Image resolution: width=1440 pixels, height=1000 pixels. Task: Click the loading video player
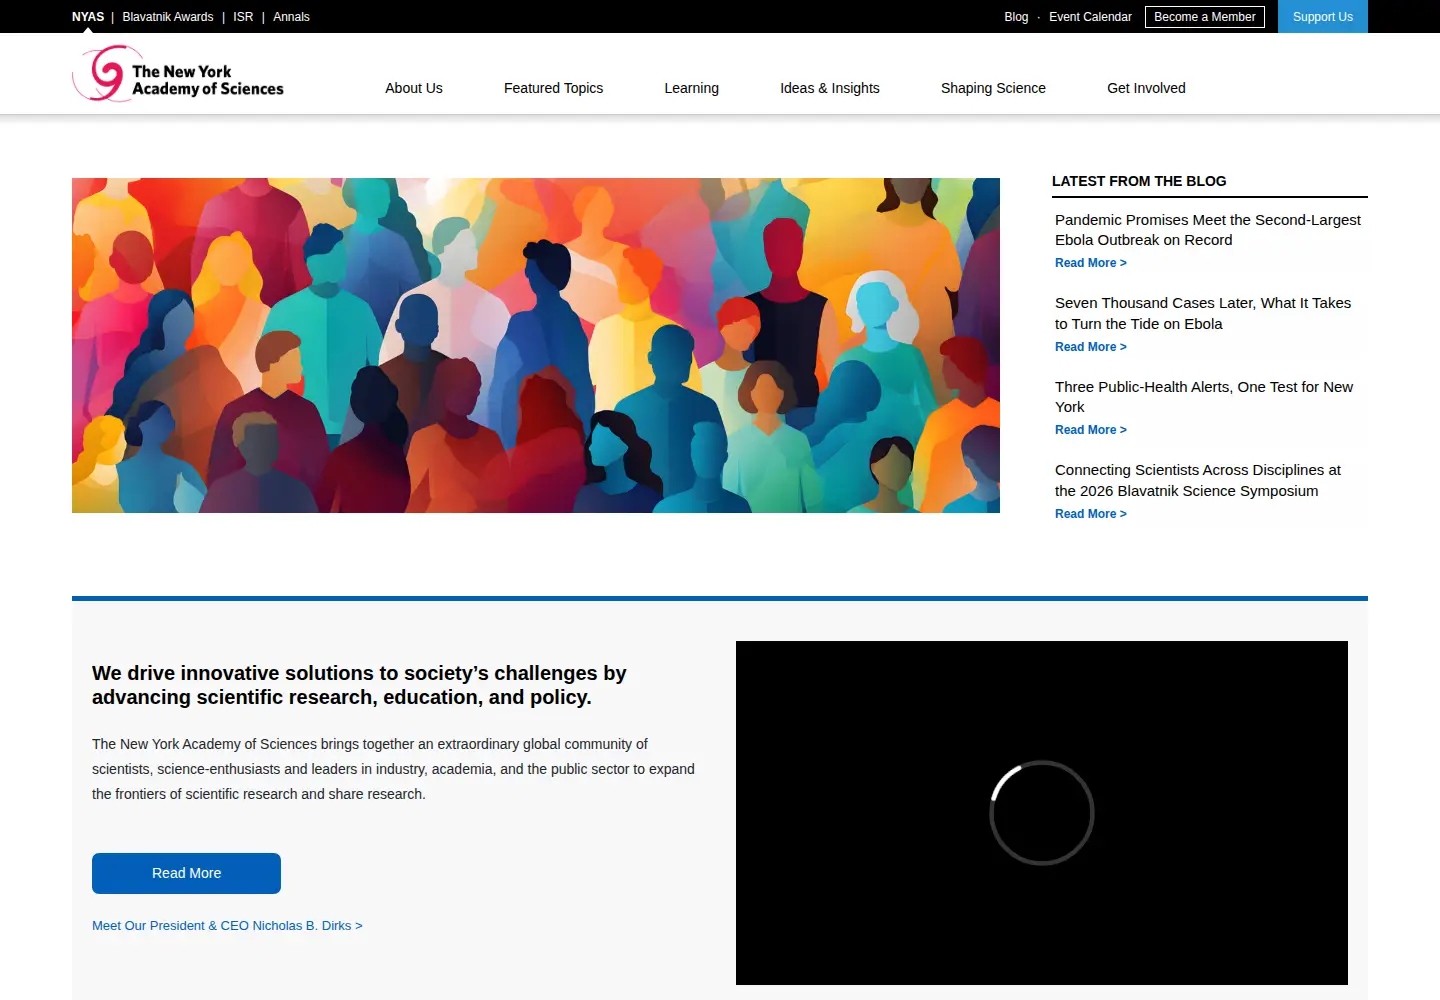[1042, 813]
